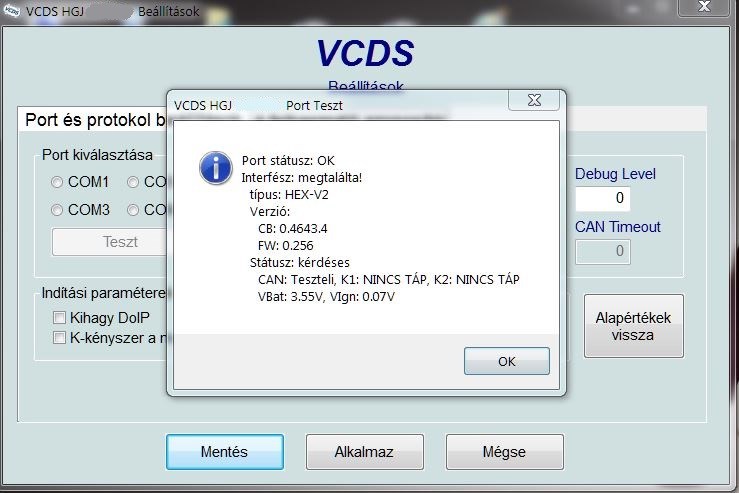Cancel with the Mégse button
Viewport: 739px width, 493px height.
coord(504,452)
